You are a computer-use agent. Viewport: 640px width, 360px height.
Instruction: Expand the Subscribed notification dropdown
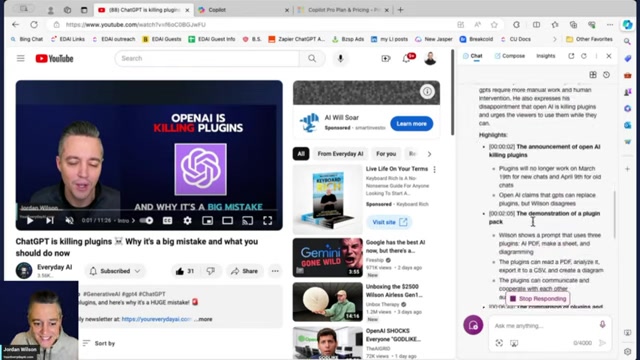tap(115, 271)
